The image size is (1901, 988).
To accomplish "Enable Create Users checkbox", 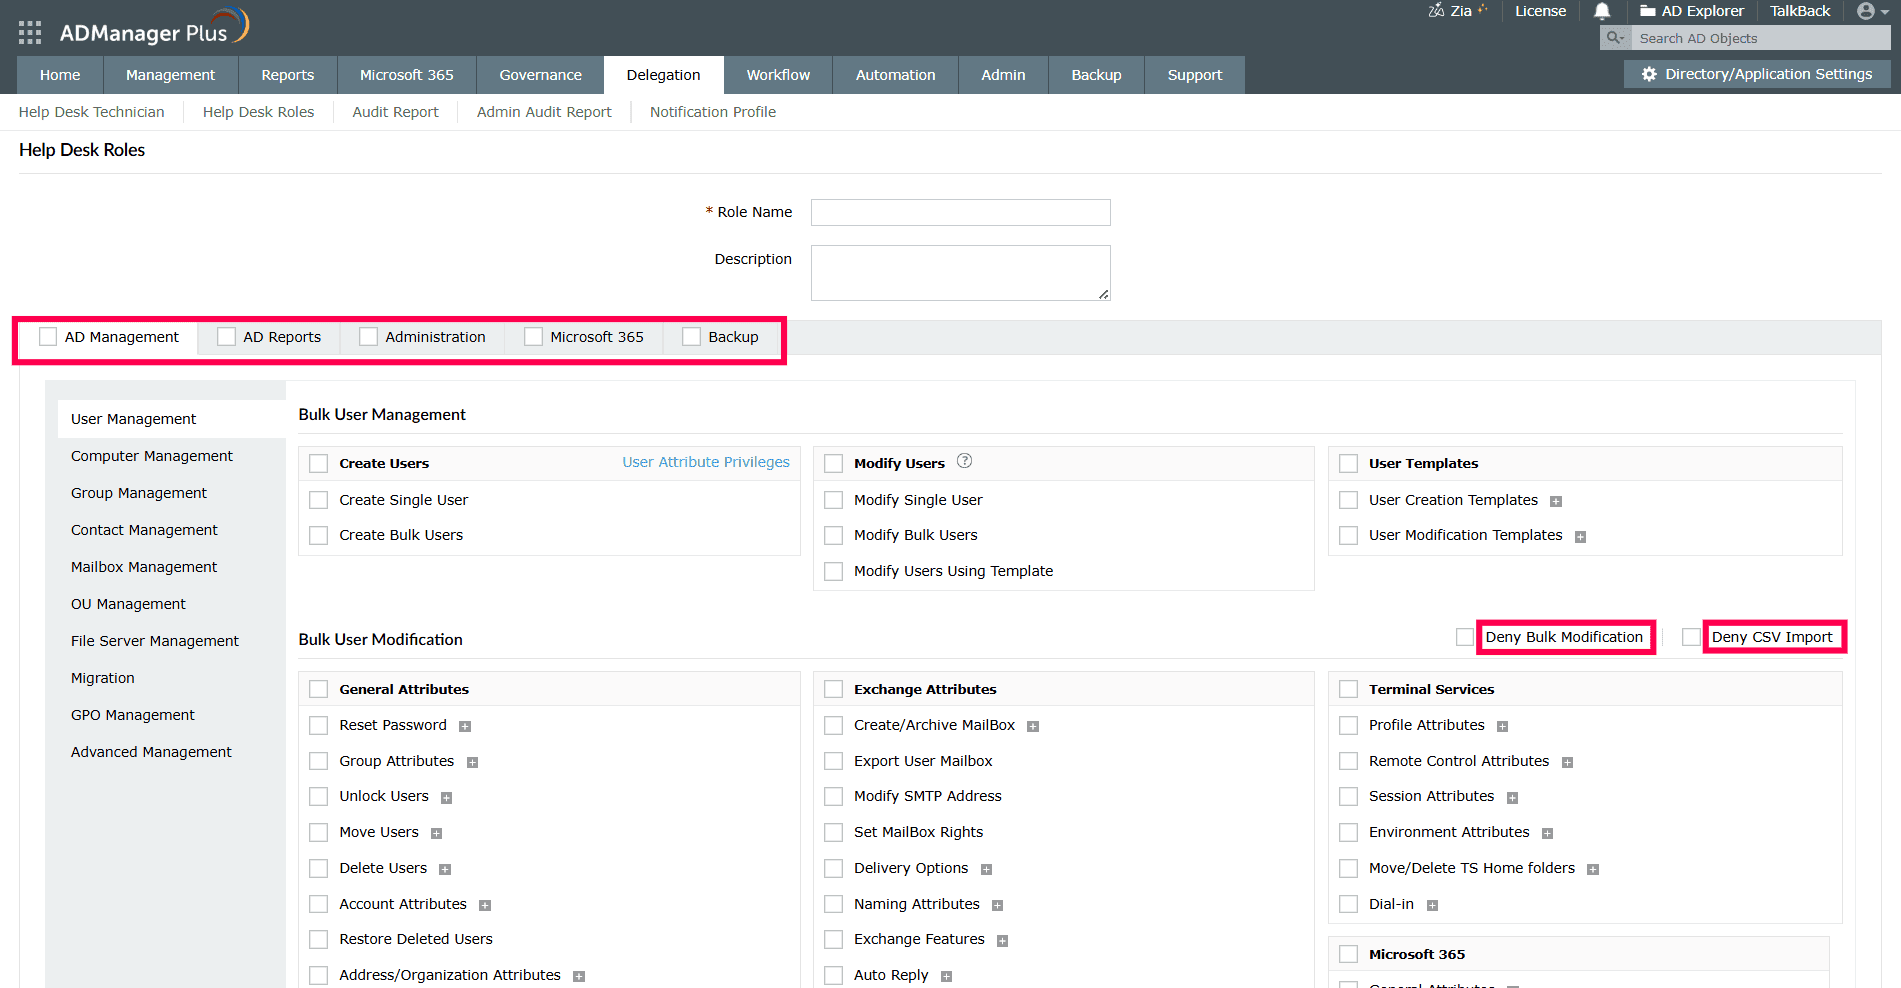I will point(319,464).
